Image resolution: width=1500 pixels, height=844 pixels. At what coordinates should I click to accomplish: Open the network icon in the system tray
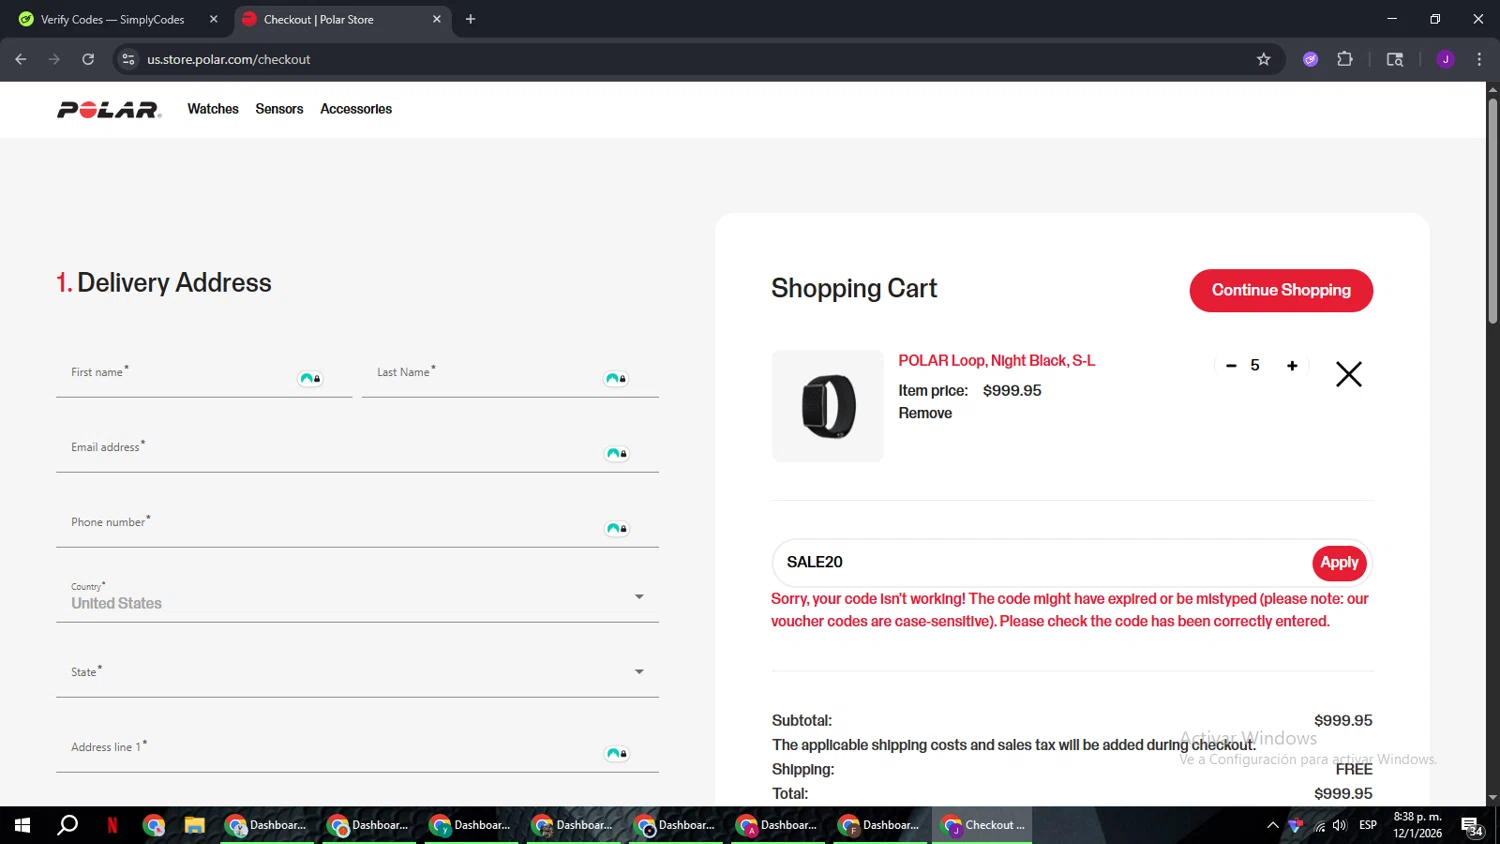[1319, 825]
